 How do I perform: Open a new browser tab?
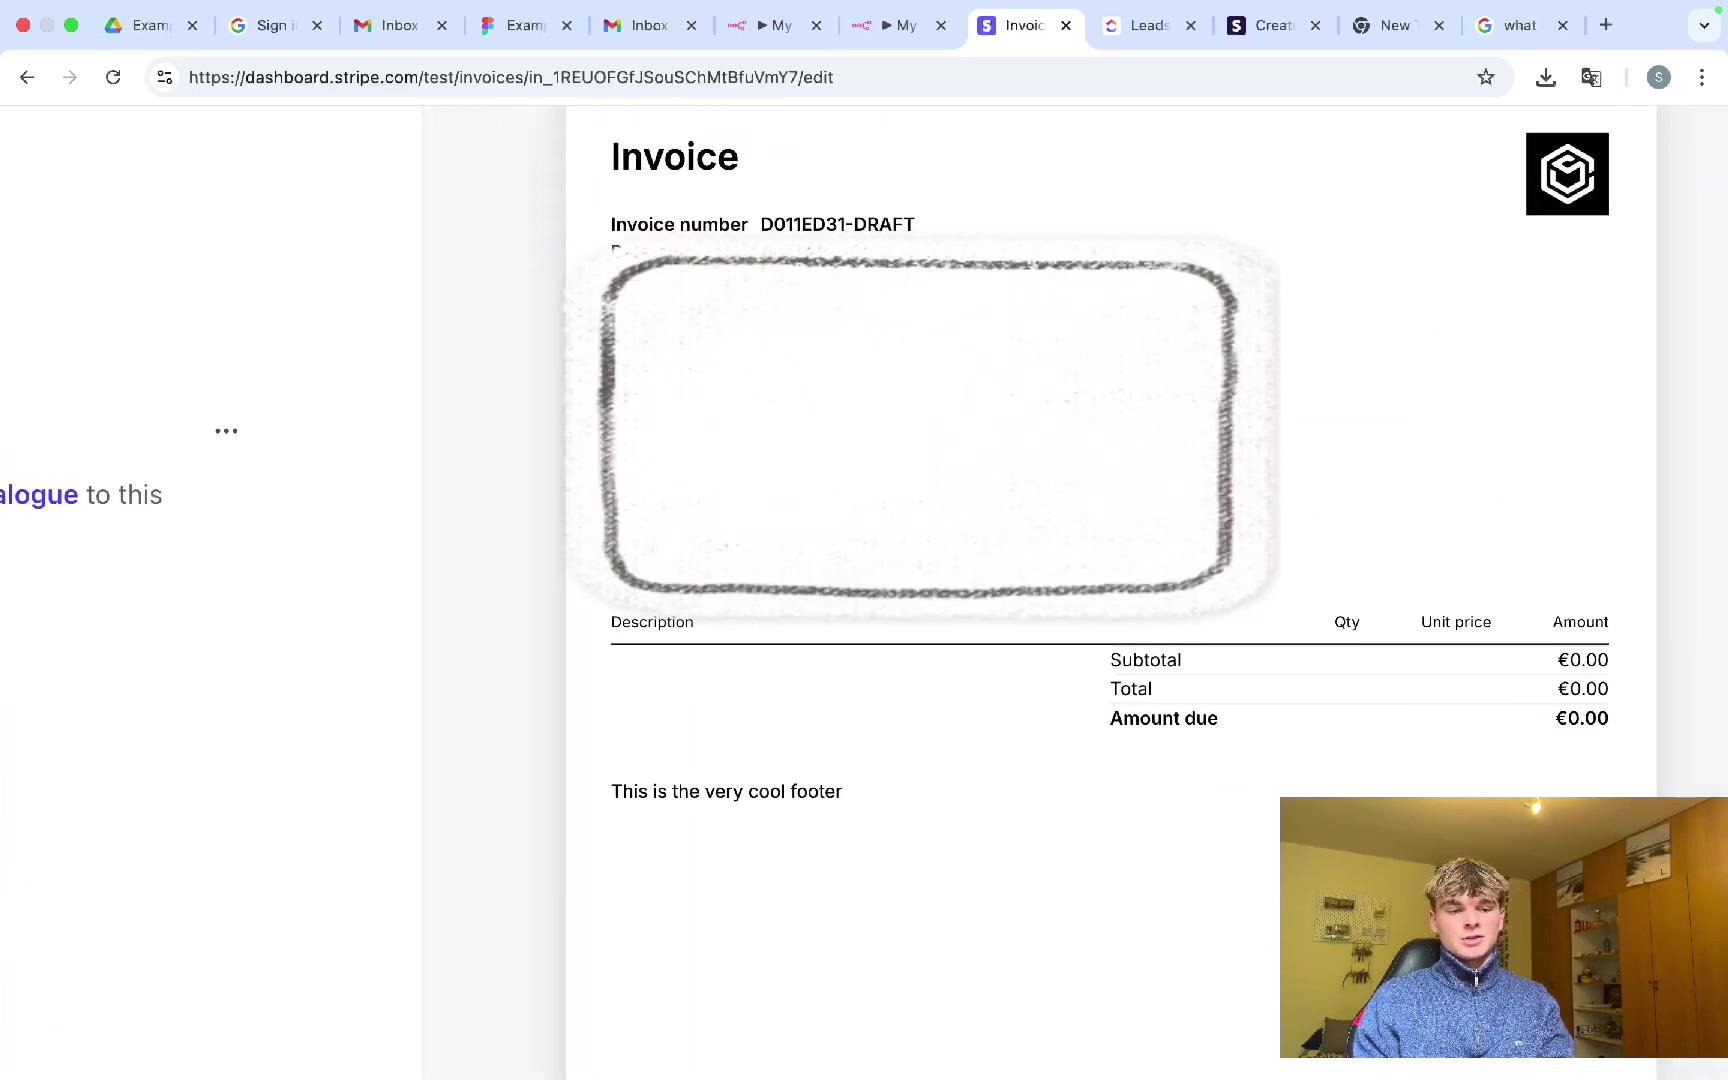[x=1606, y=25]
